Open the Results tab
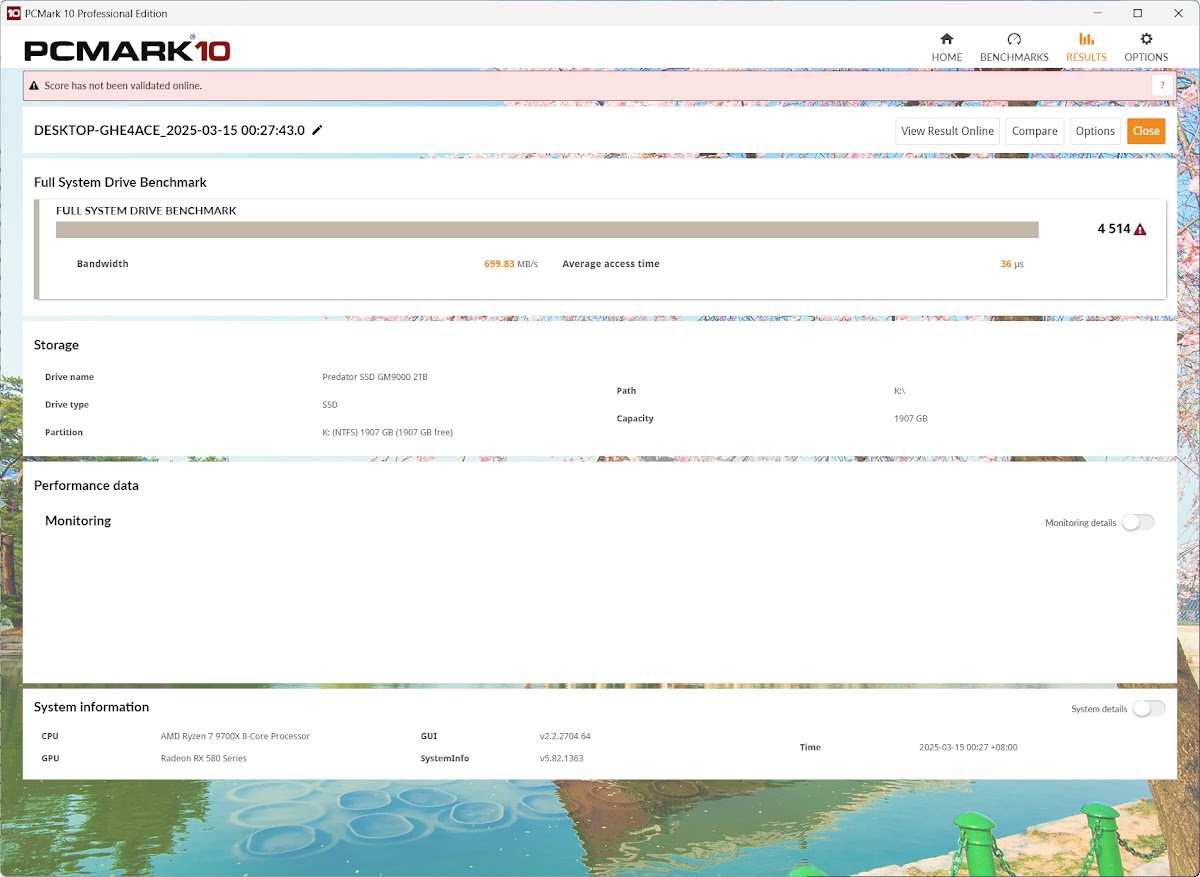 point(1086,47)
